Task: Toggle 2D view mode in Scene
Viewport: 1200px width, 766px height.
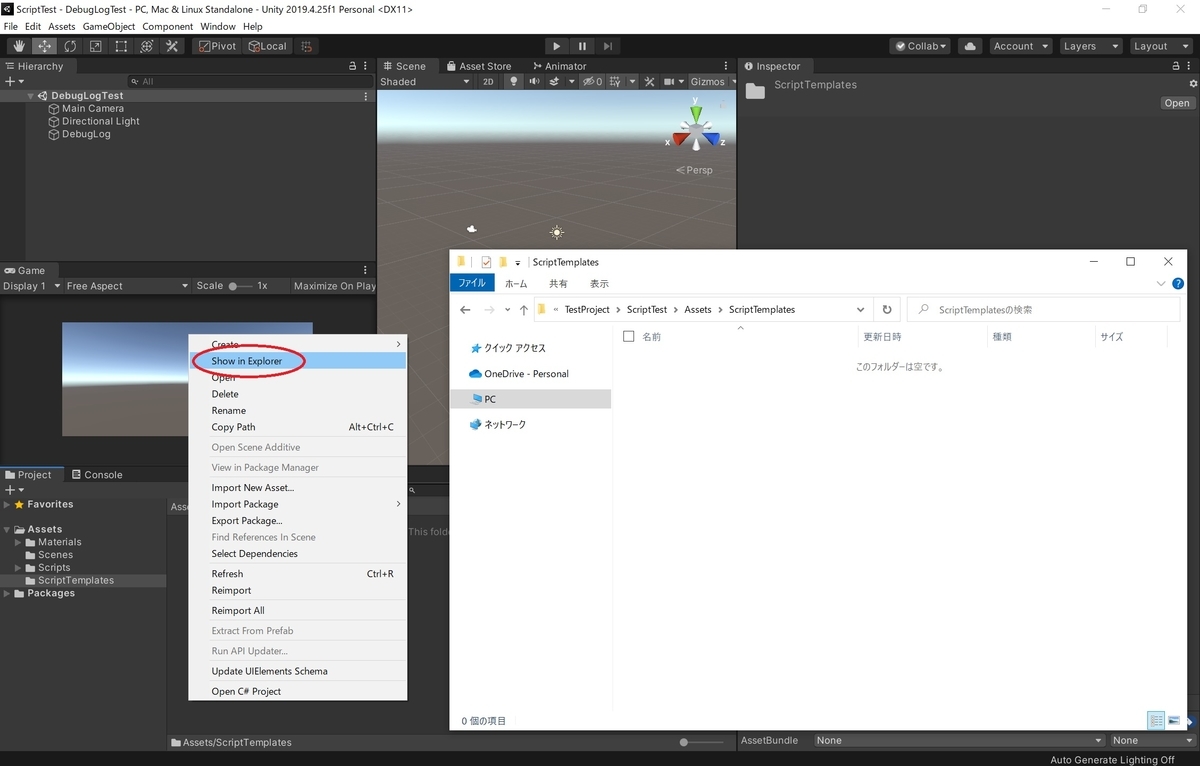Action: click(x=489, y=82)
